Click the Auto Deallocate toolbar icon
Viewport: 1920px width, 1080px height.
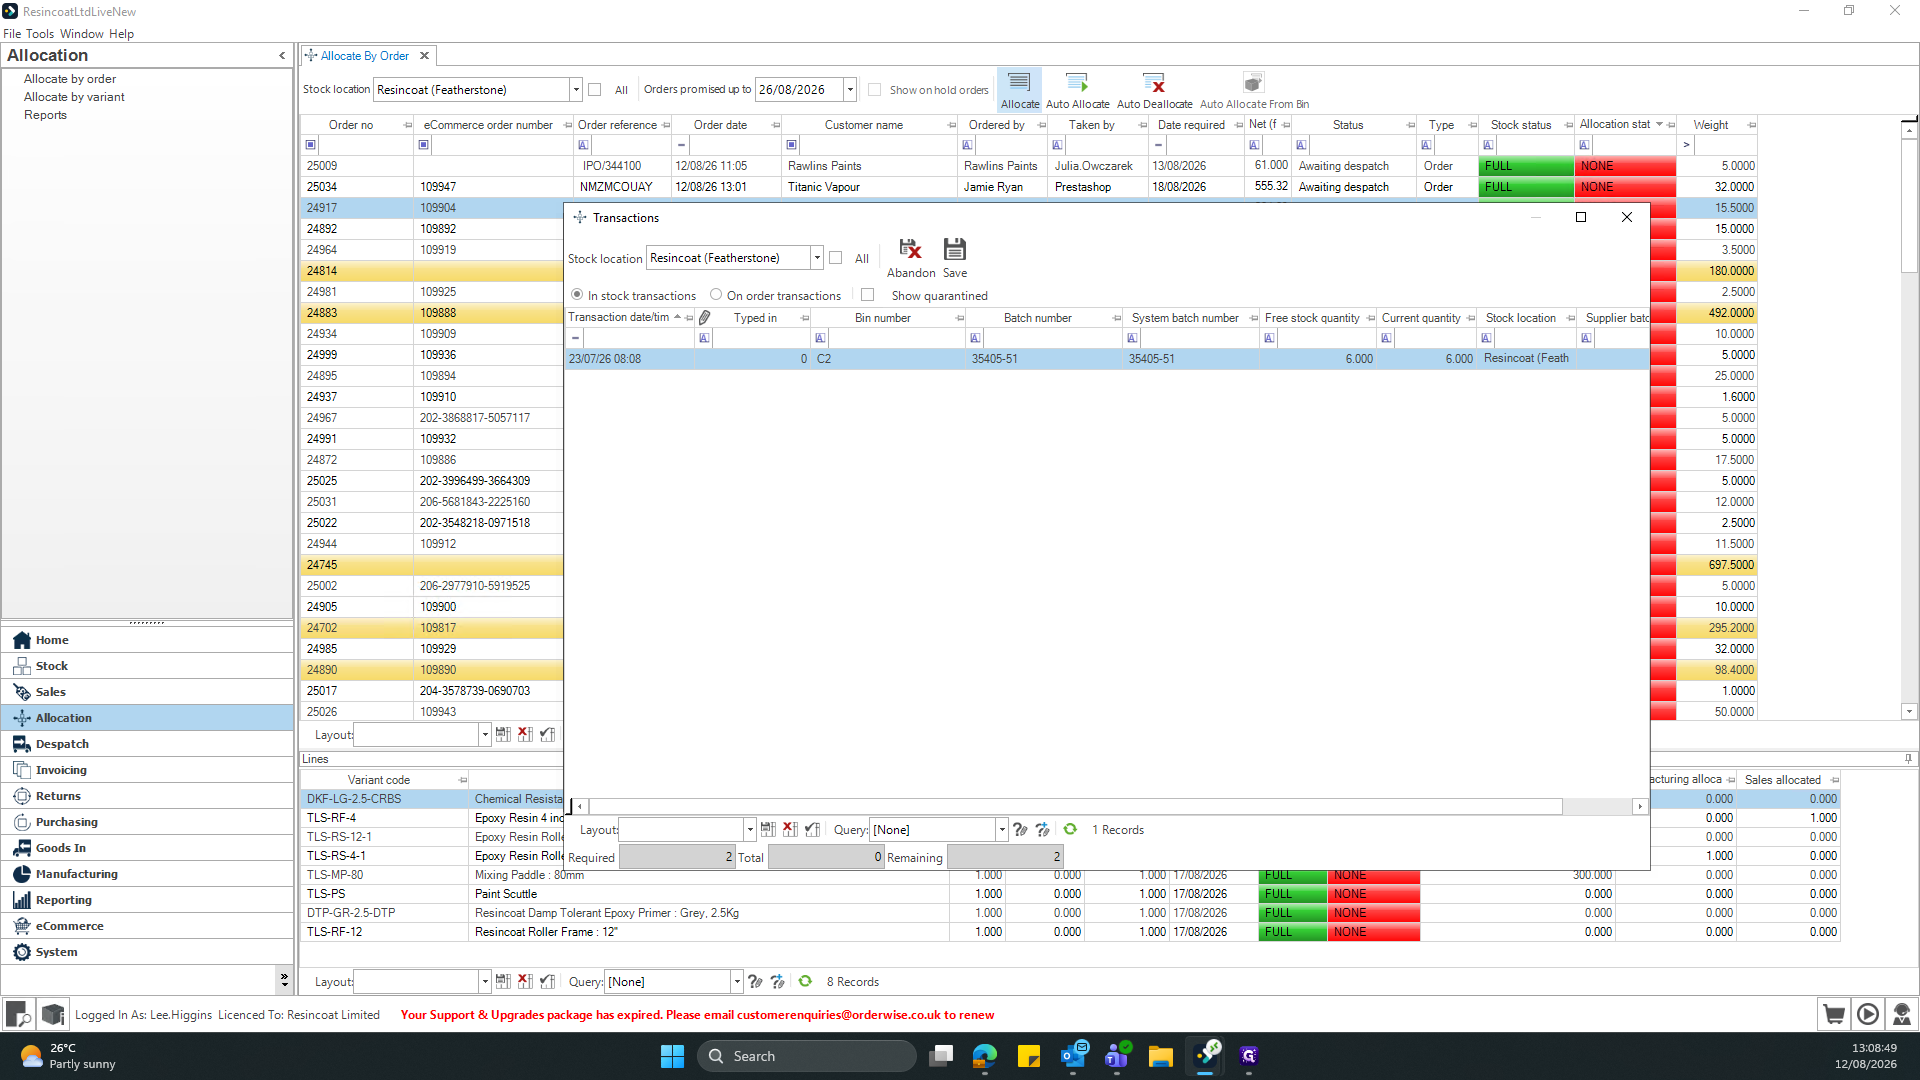coord(1154,89)
